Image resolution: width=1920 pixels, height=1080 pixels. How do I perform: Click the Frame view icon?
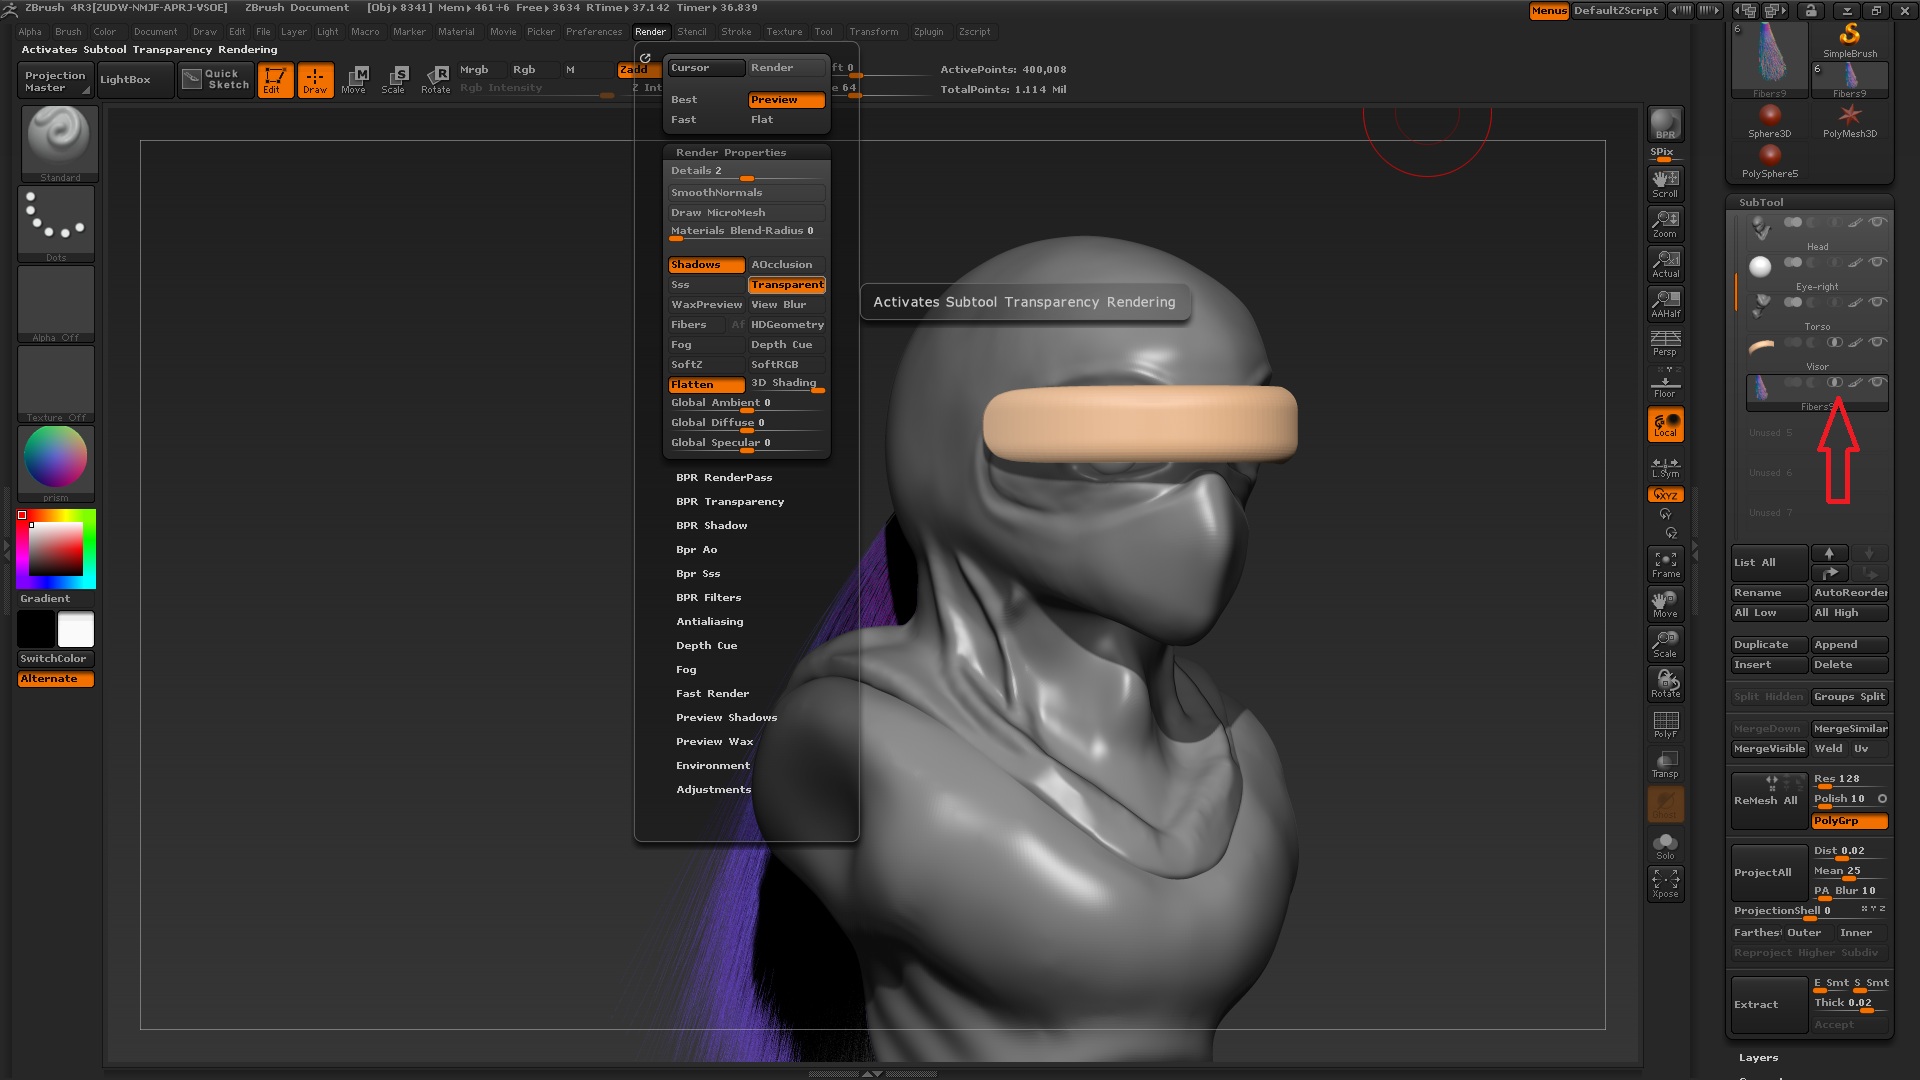click(1665, 564)
